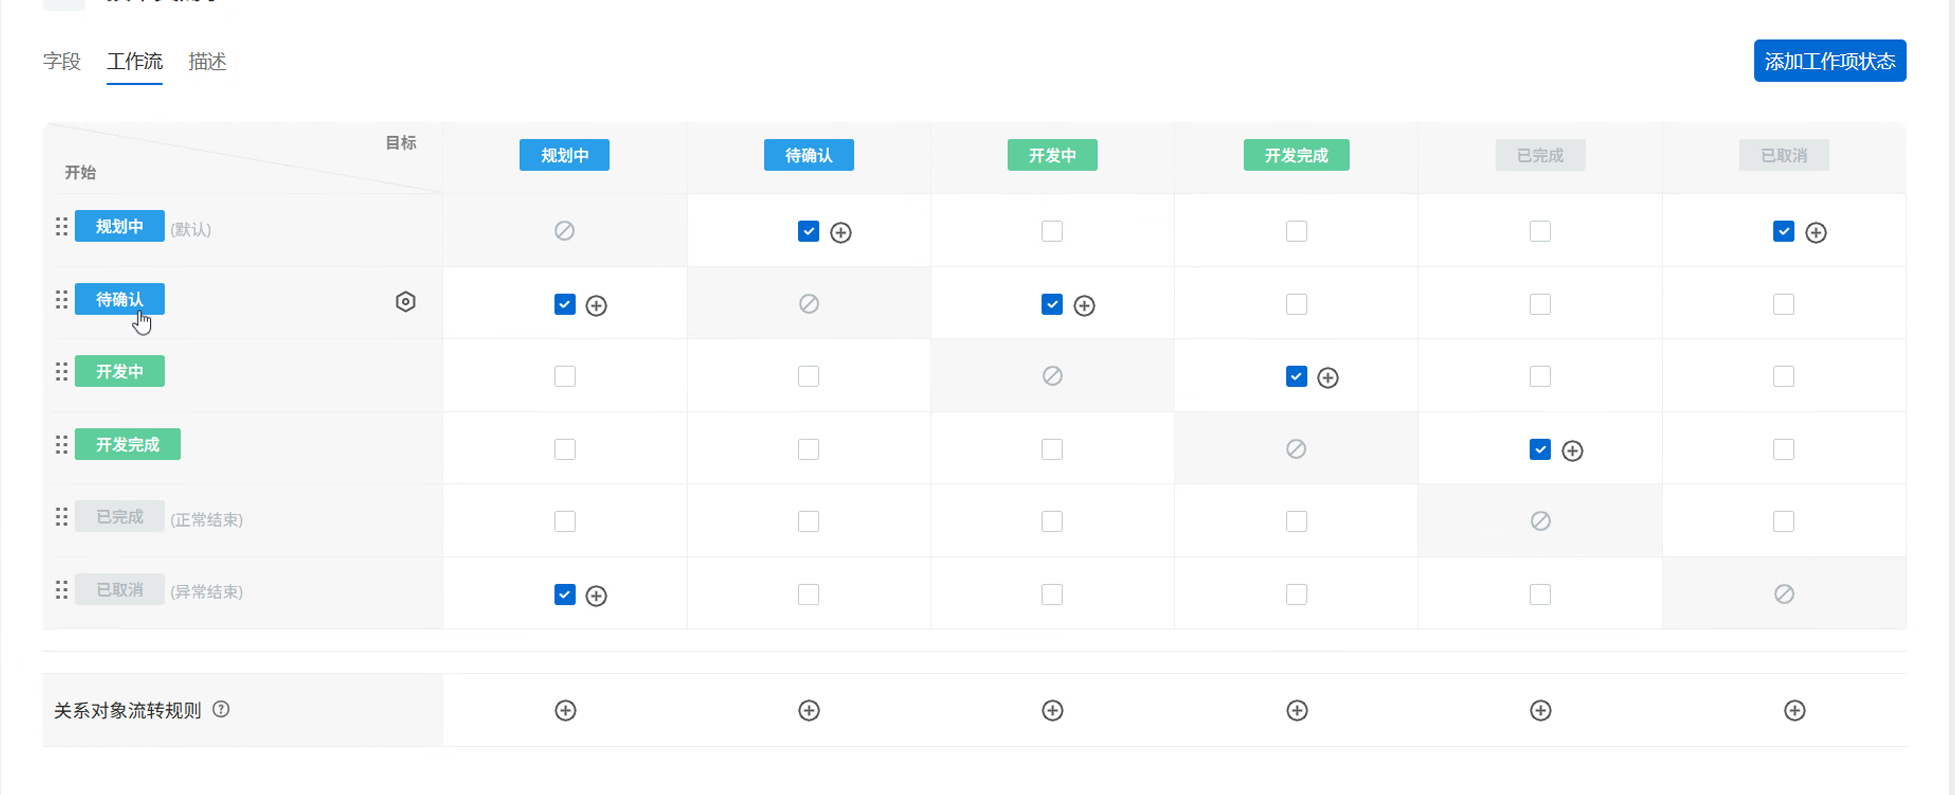Click 已完成 status label in left column
Image resolution: width=1955 pixels, height=795 pixels.
pos(119,517)
